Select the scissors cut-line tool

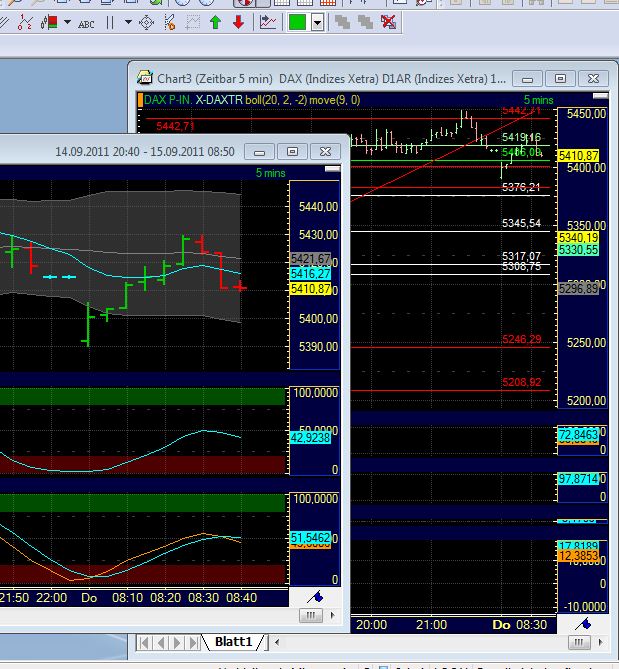coord(169,22)
